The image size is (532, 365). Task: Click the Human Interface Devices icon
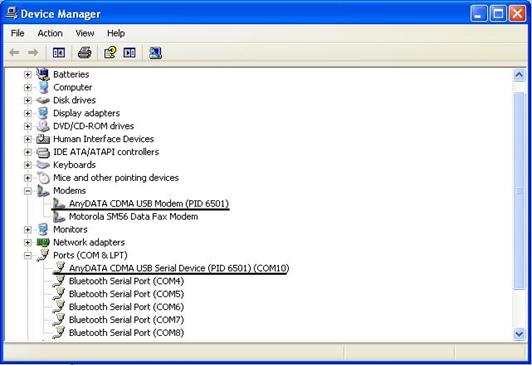[x=43, y=139]
